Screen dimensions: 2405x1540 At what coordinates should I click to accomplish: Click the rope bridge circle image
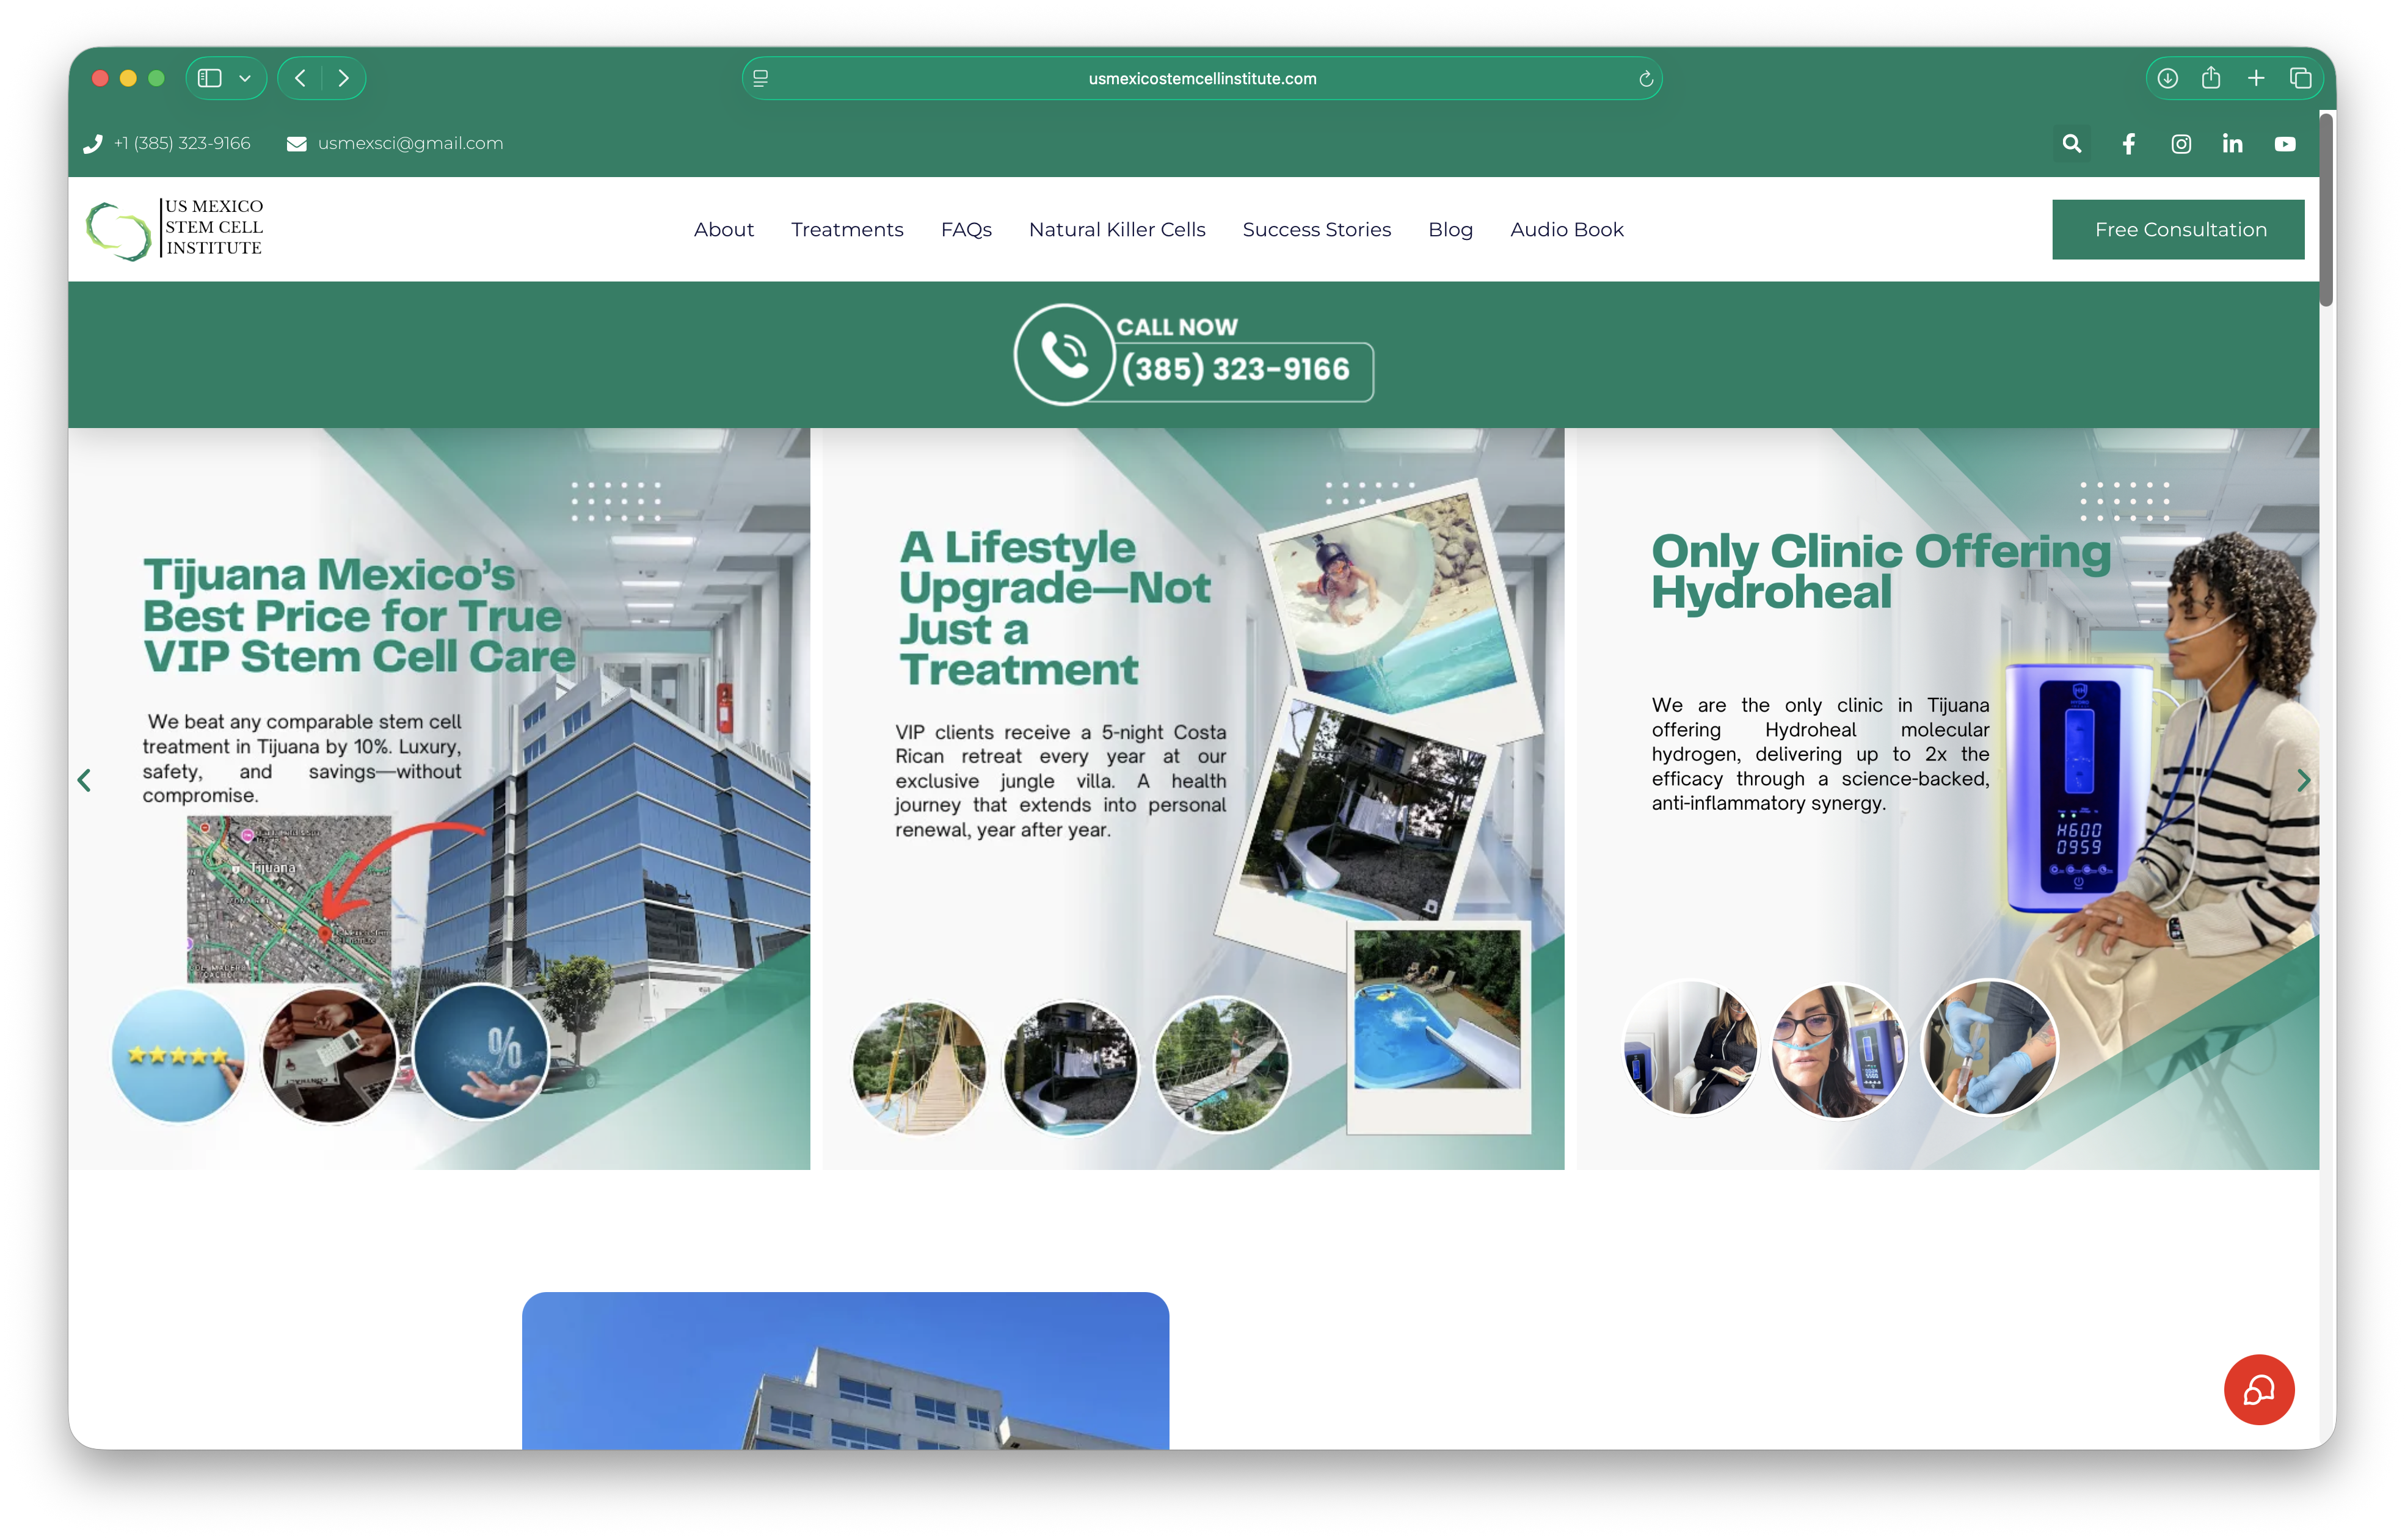click(x=919, y=1067)
